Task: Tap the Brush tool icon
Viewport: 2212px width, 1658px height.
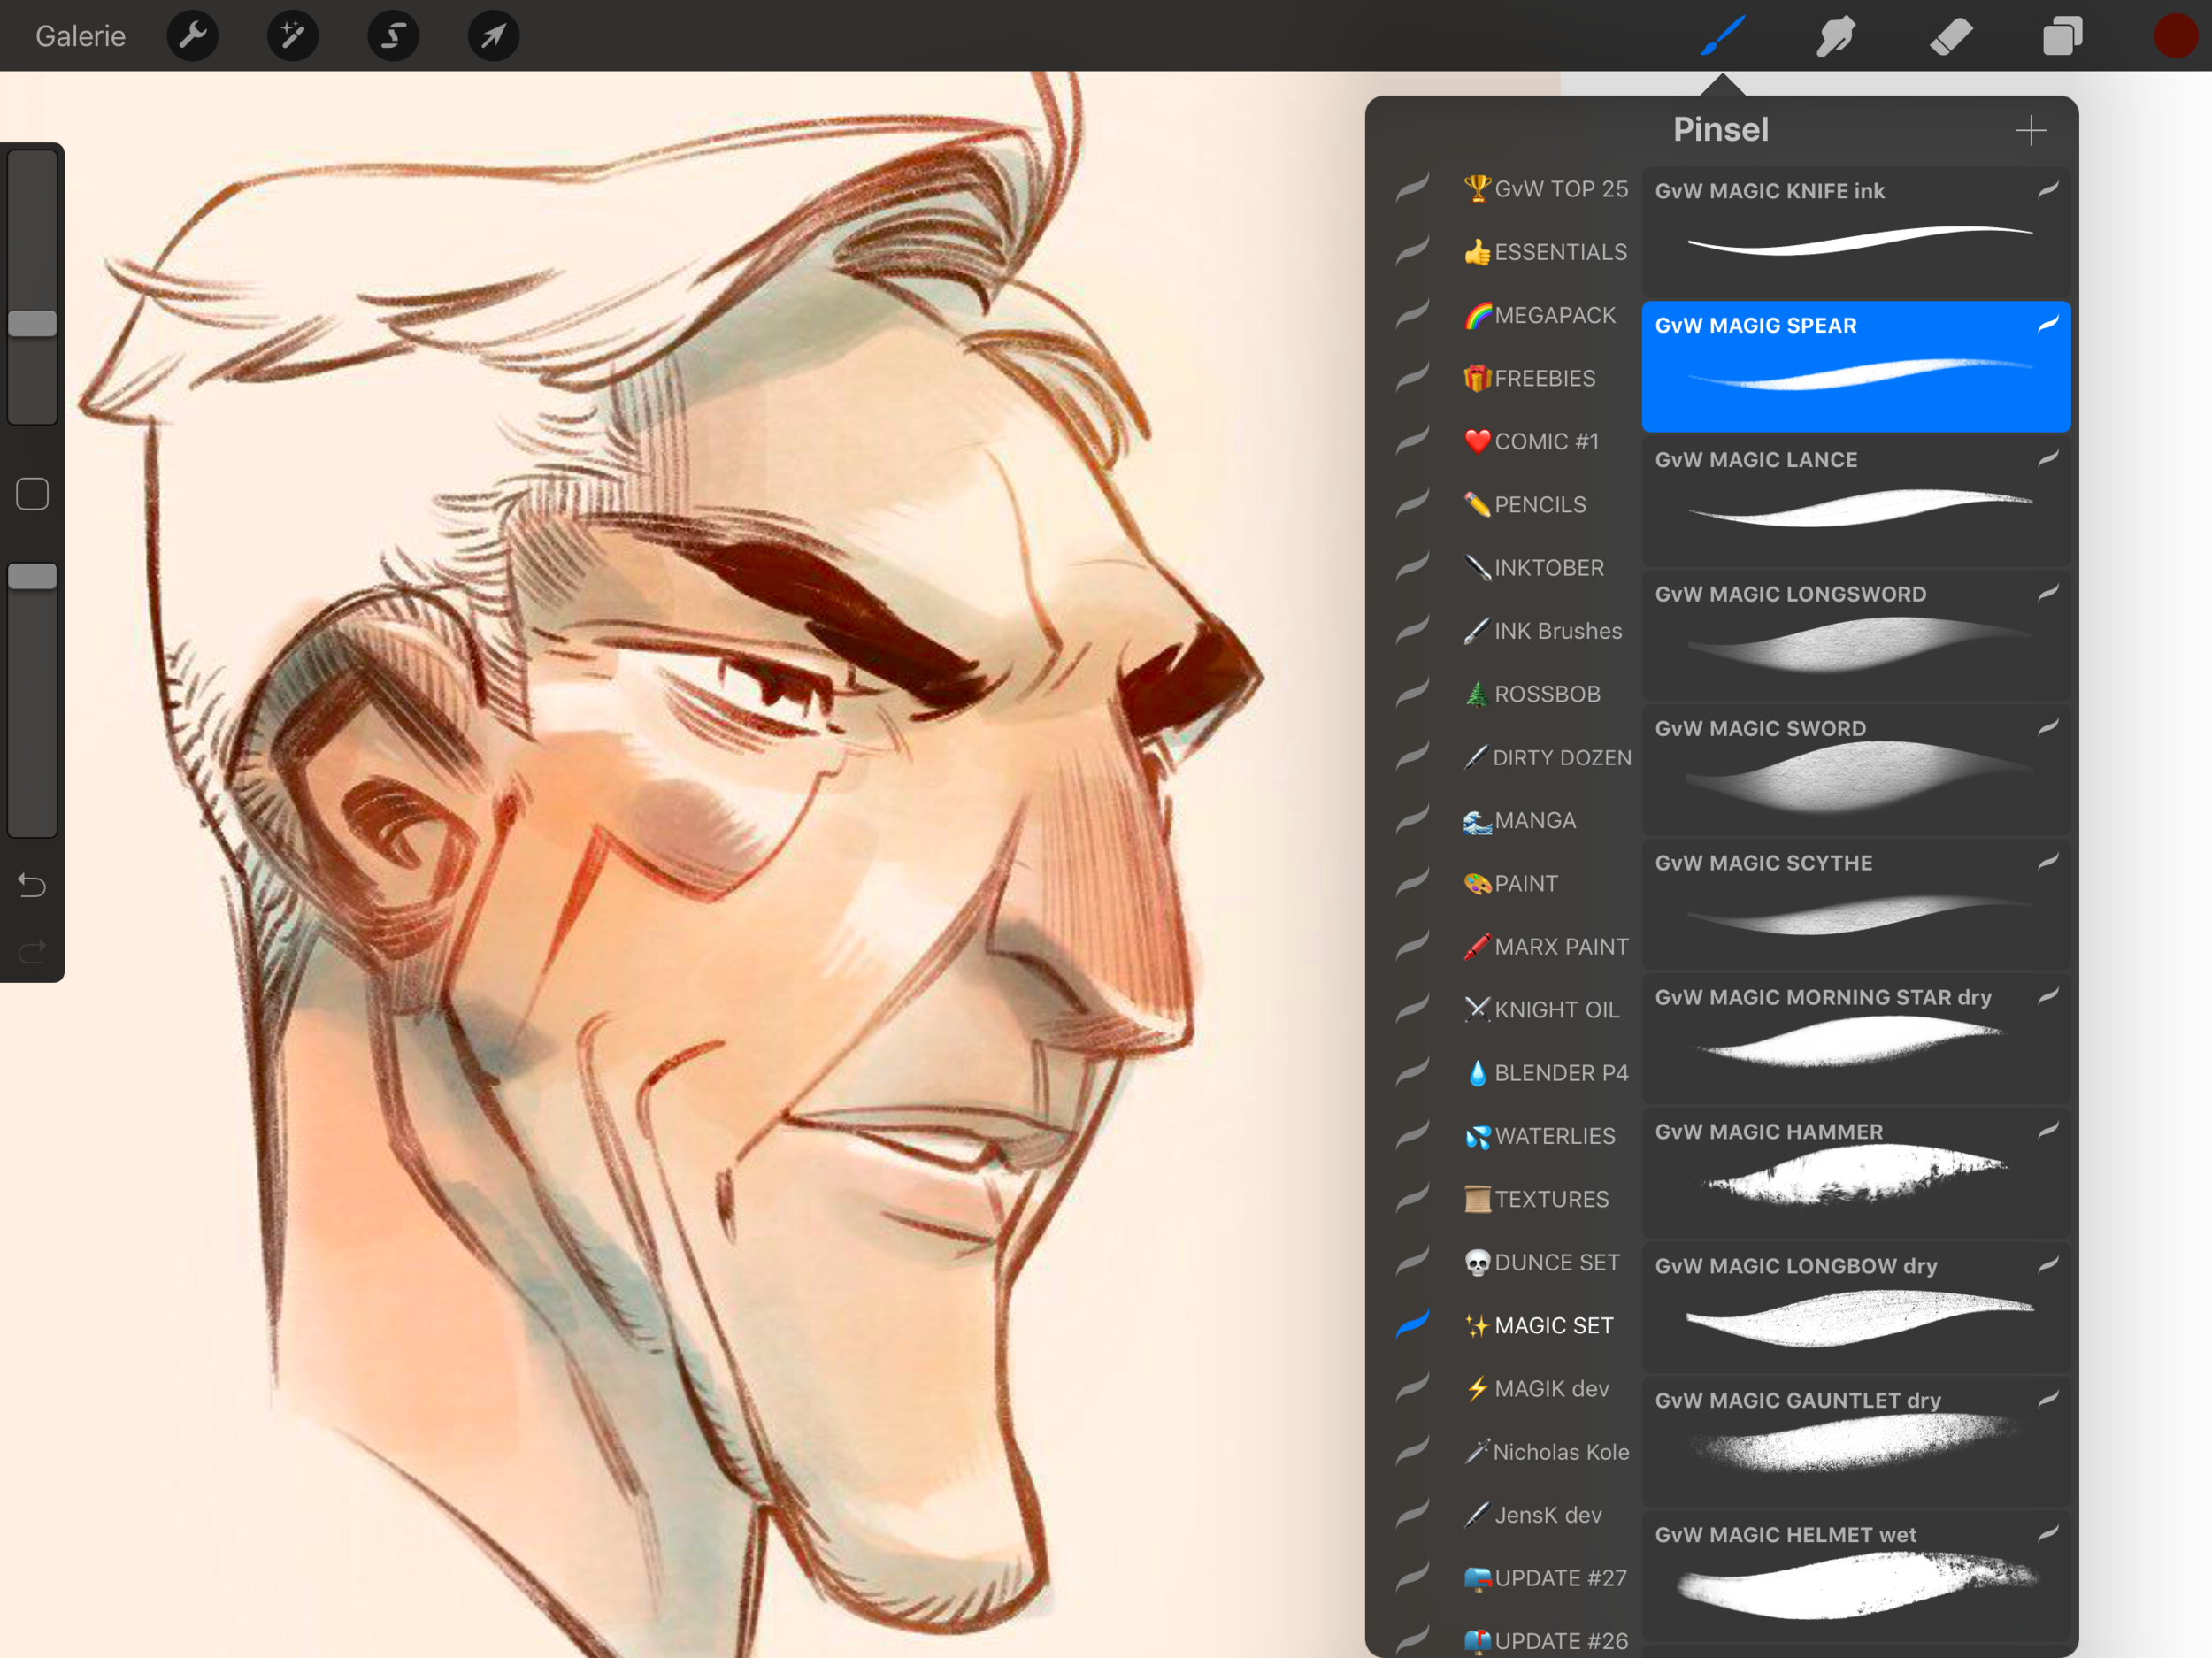Action: point(1722,36)
